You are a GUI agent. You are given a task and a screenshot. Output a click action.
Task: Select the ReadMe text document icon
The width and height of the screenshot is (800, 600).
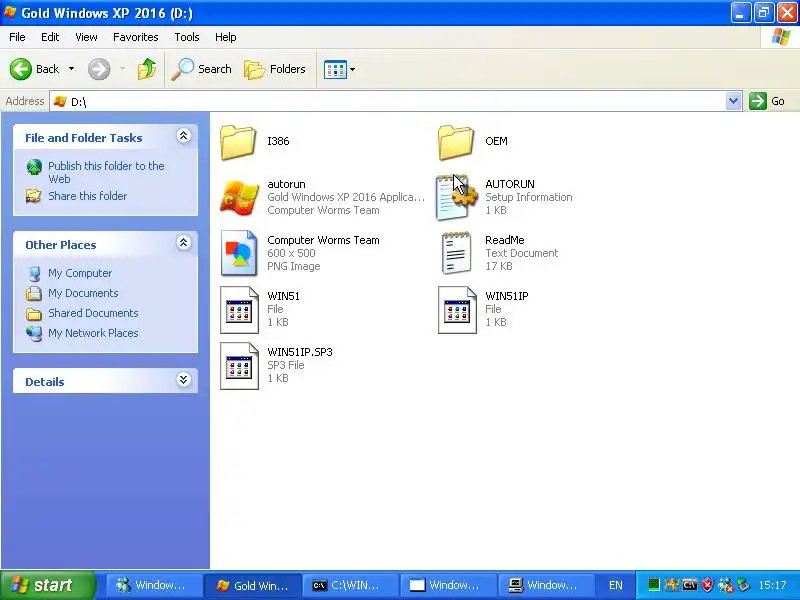click(x=456, y=253)
